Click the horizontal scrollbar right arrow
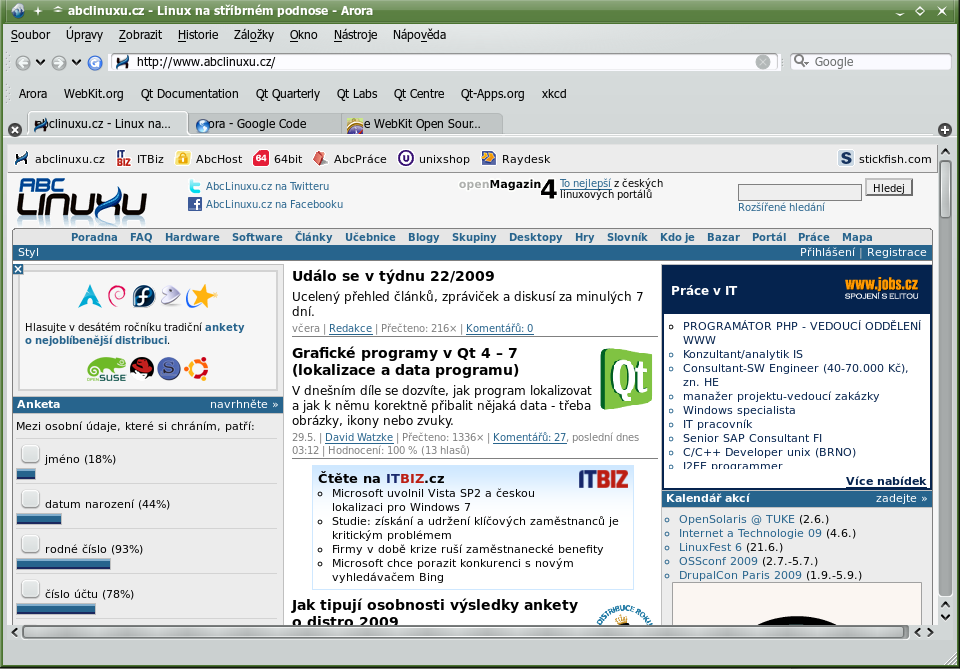 [931, 632]
